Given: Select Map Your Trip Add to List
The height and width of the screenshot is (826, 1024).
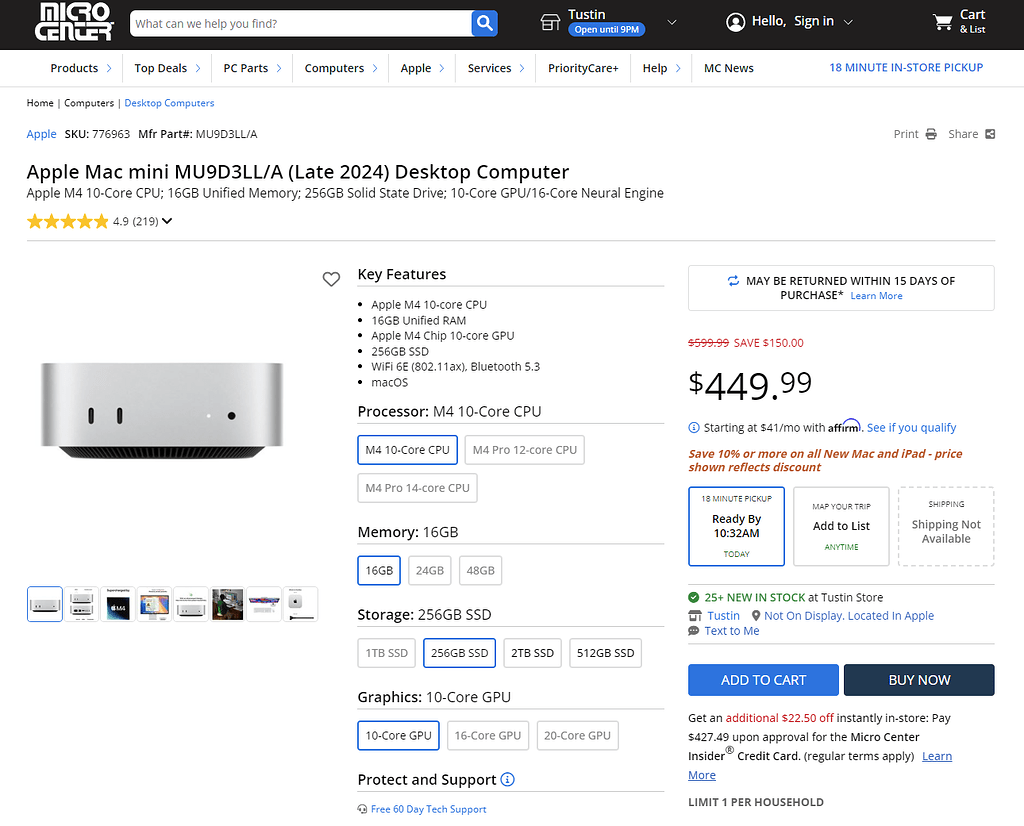Looking at the screenshot, I should [841, 526].
